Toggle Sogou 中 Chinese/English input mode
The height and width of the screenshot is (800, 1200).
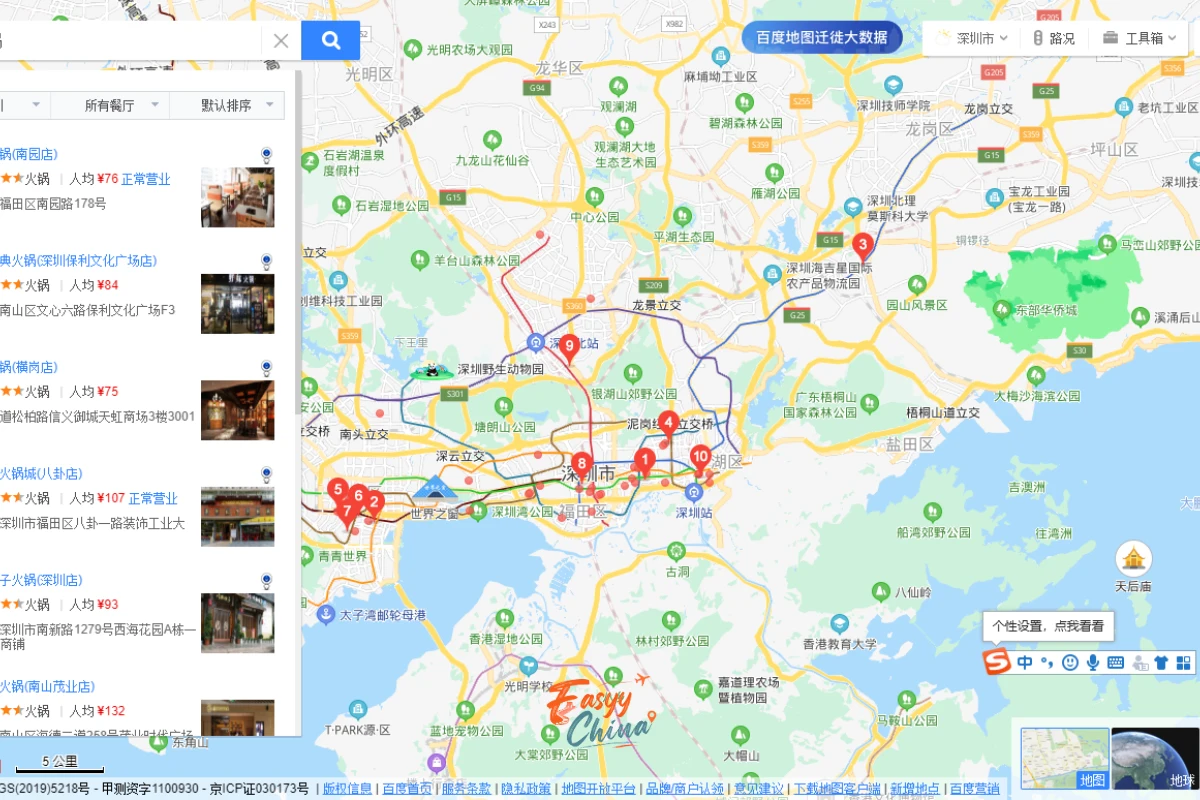(x=1024, y=663)
